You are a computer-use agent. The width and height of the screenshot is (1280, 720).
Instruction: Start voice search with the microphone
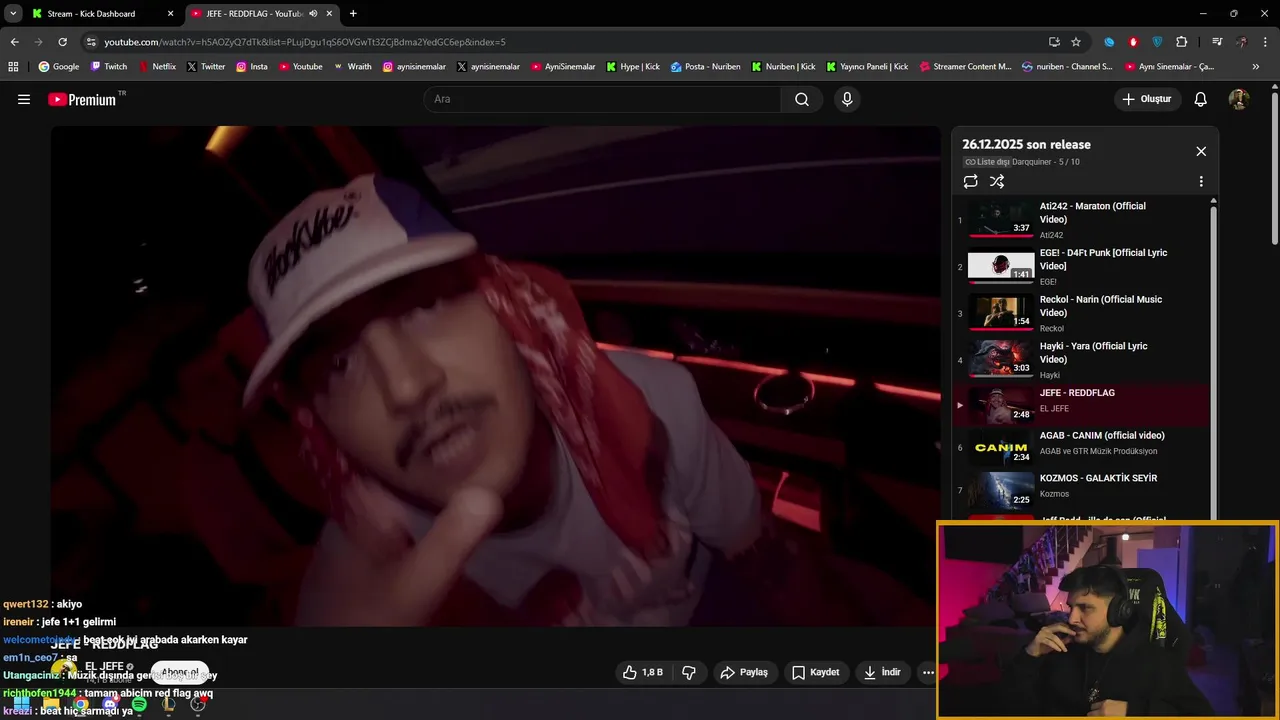click(x=847, y=99)
